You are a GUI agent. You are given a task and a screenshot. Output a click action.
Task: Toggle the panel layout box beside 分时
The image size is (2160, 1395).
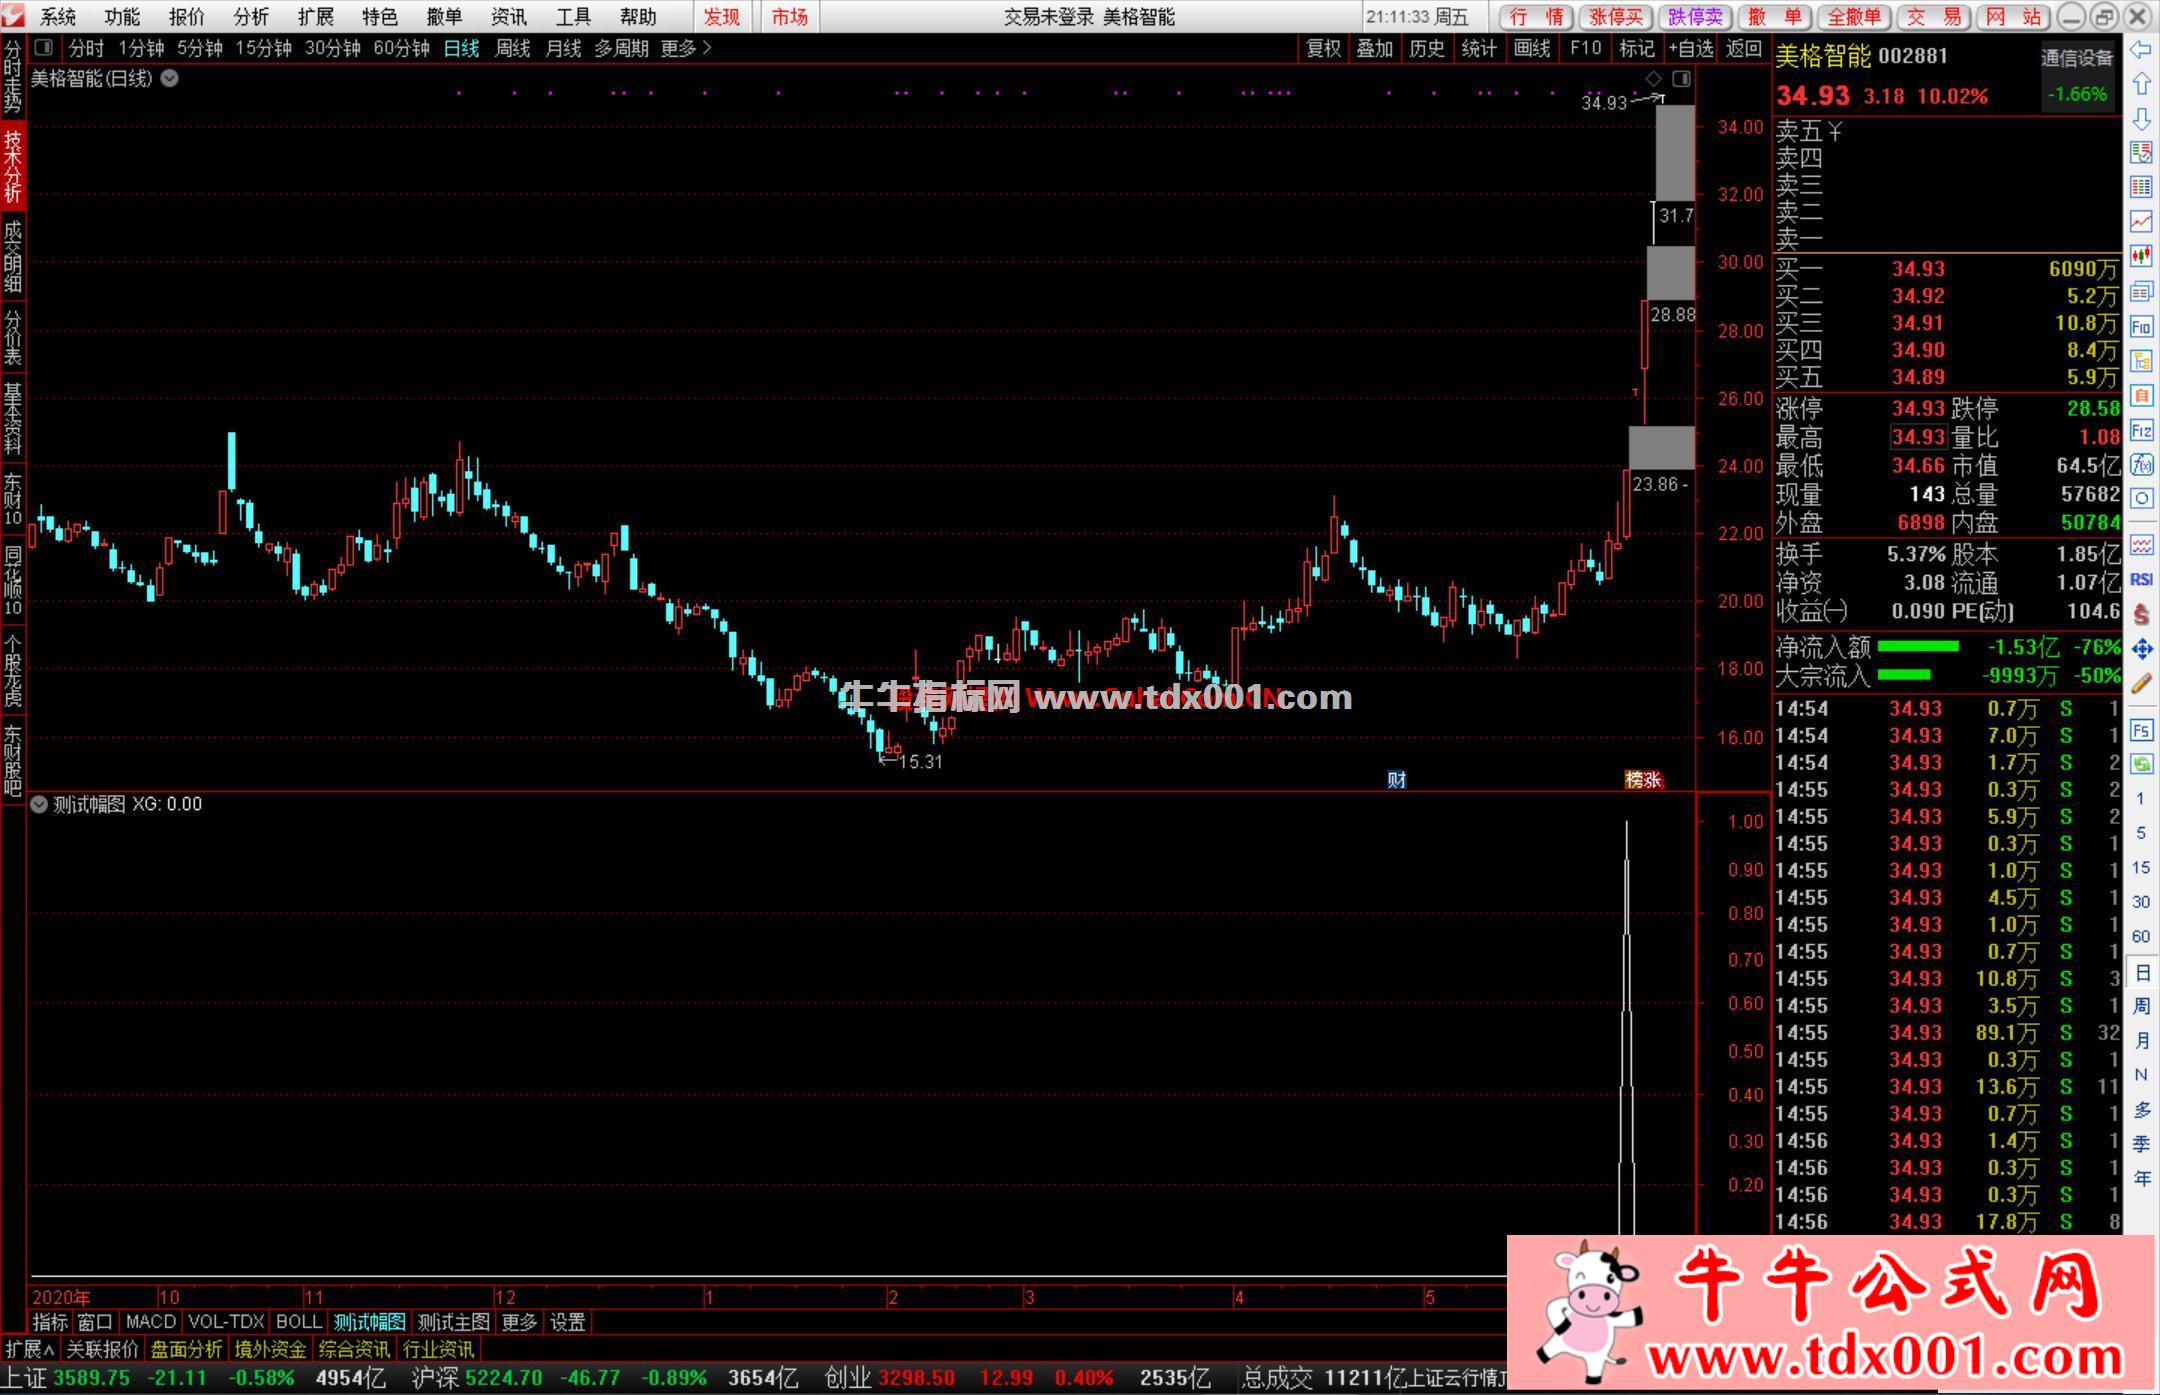pyautogui.click(x=43, y=48)
